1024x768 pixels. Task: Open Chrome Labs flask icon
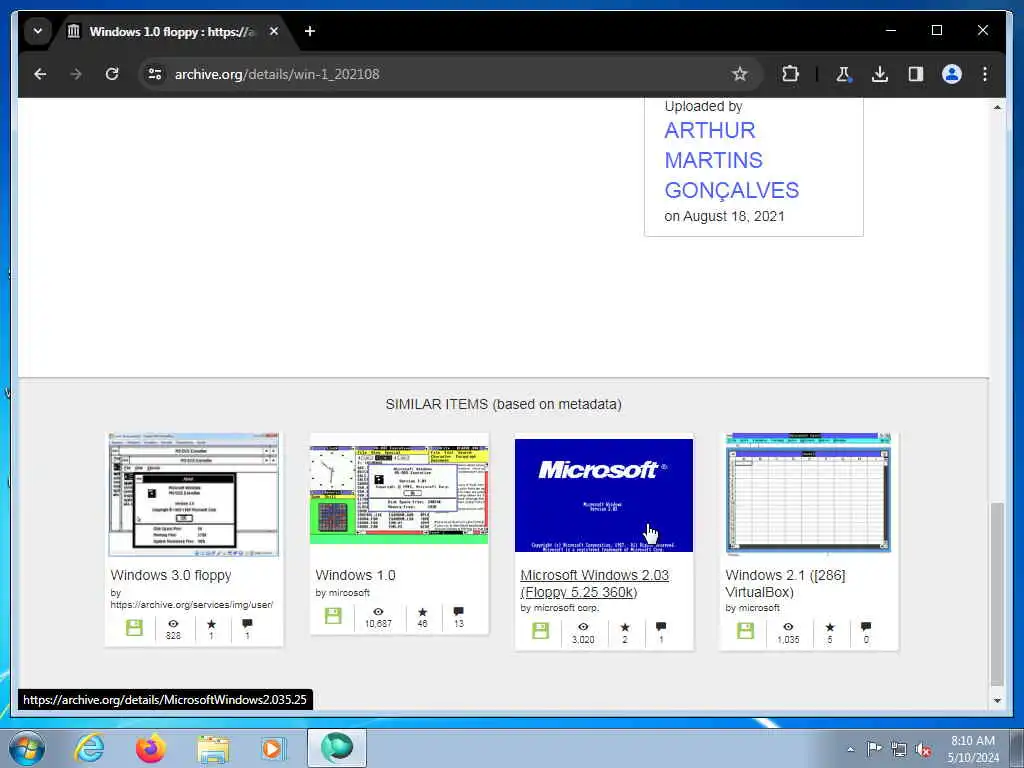[x=844, y=74]
